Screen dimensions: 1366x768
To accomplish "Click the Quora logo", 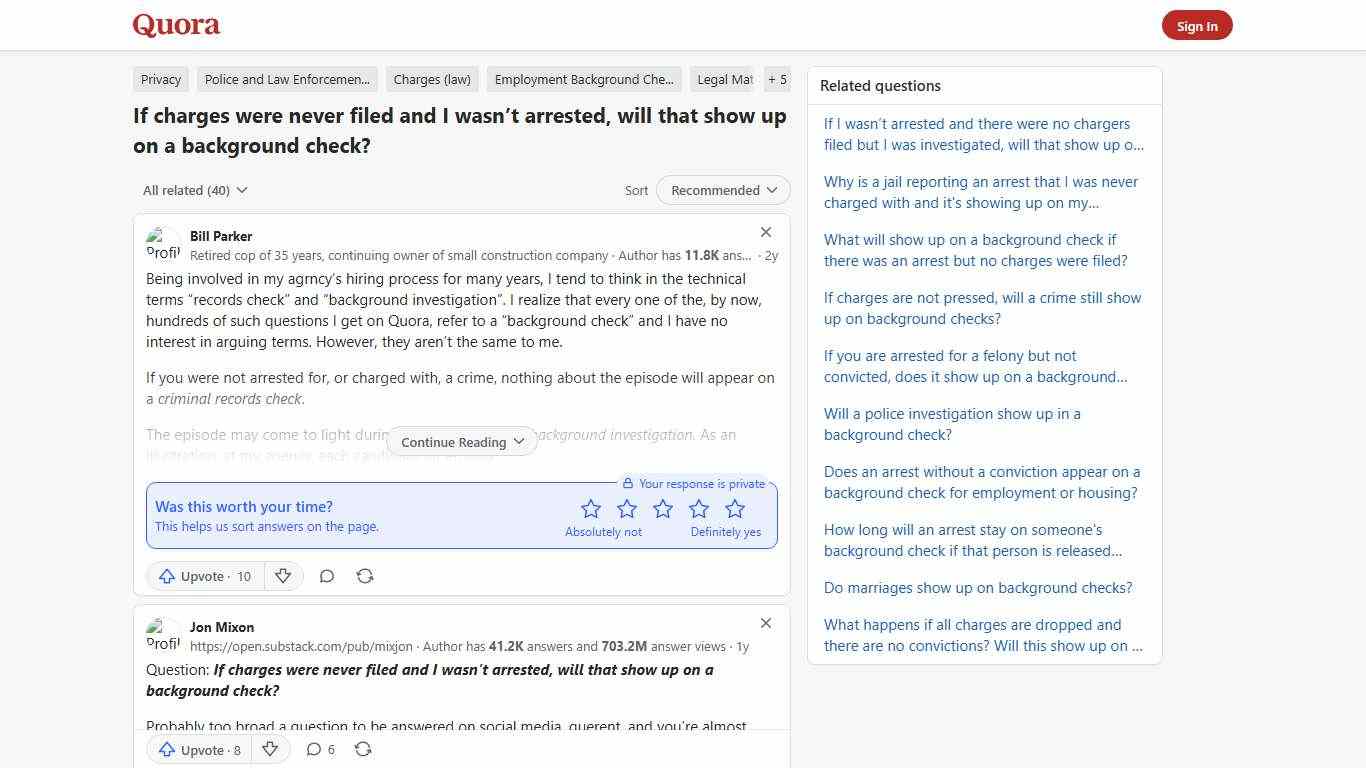I will [x=175, y=24].
